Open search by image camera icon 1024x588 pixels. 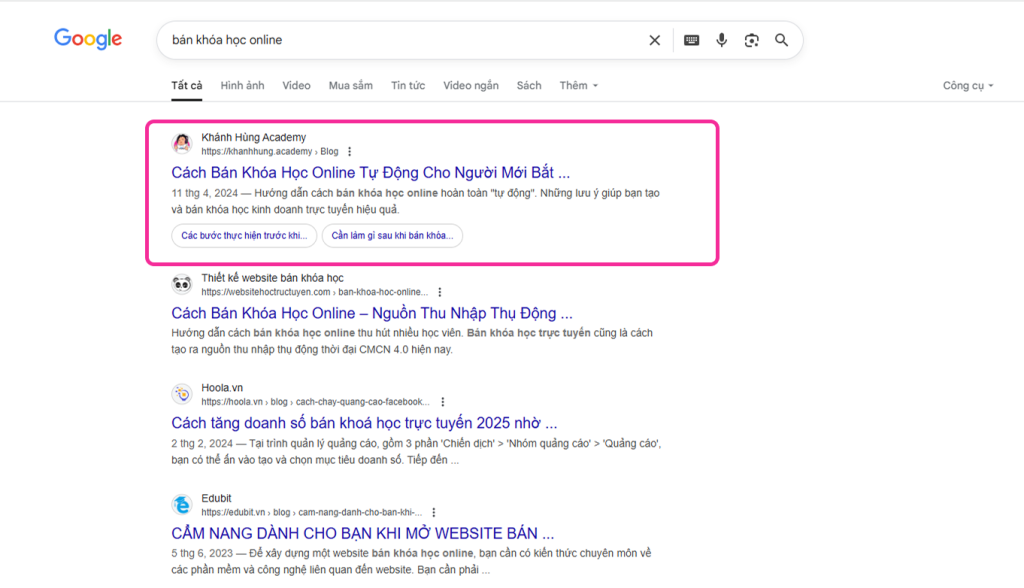(752, 41)
